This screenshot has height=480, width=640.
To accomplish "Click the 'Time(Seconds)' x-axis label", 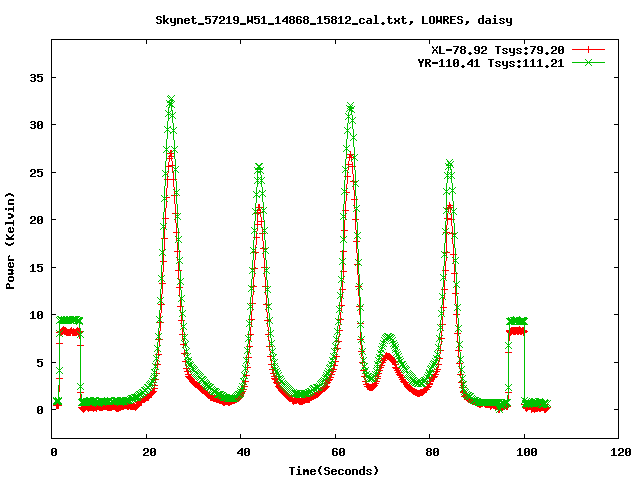I will (334, 471).
